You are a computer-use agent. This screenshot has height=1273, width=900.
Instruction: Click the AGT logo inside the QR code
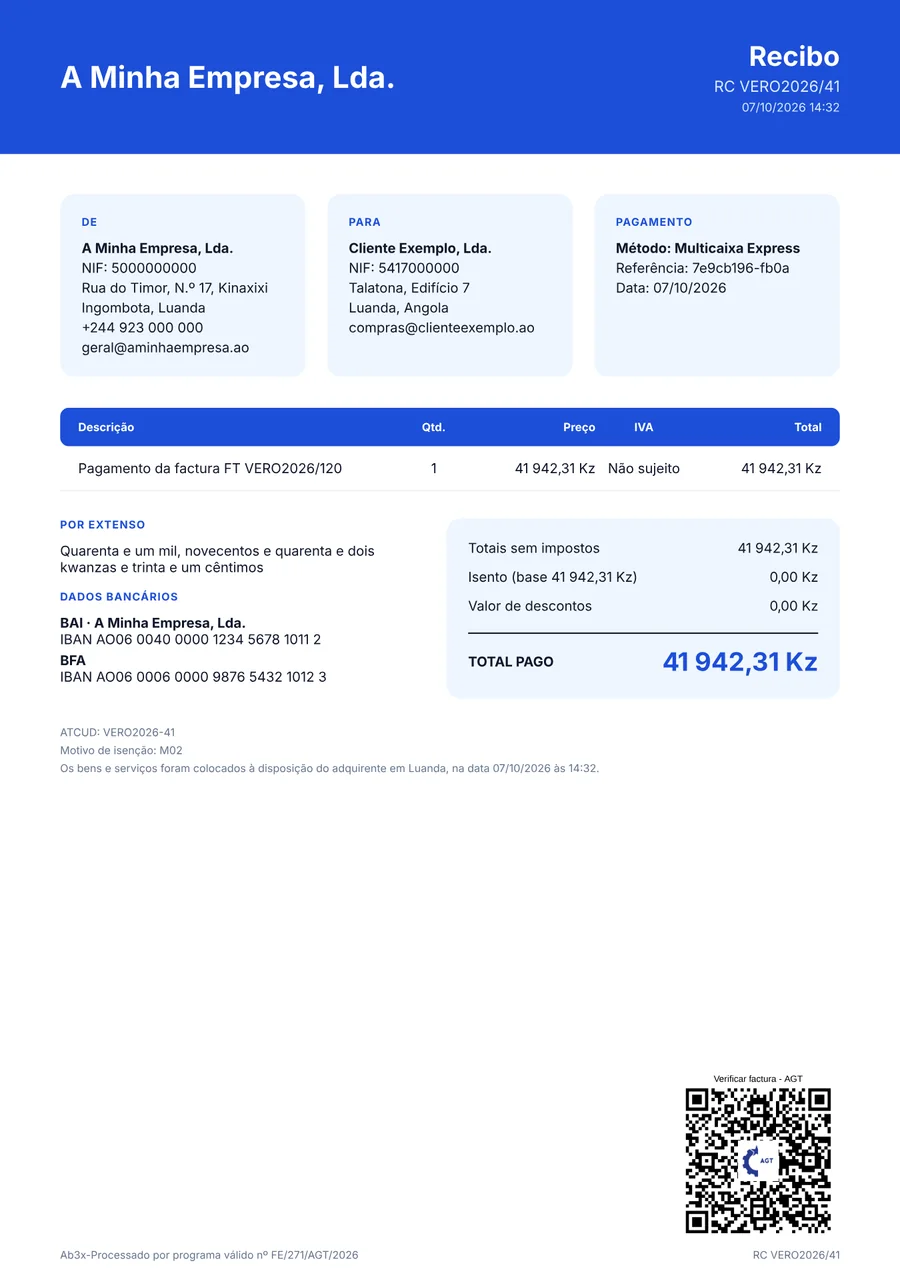759,1161
